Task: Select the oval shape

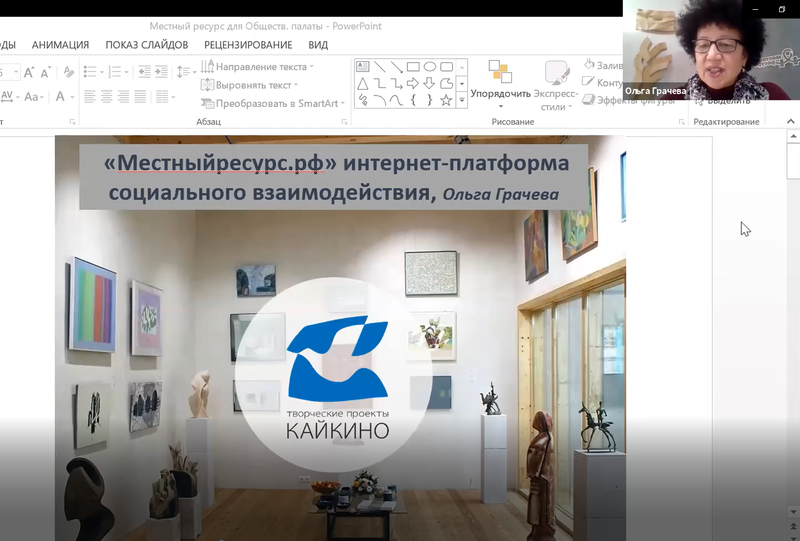Action: coord(430,66)
